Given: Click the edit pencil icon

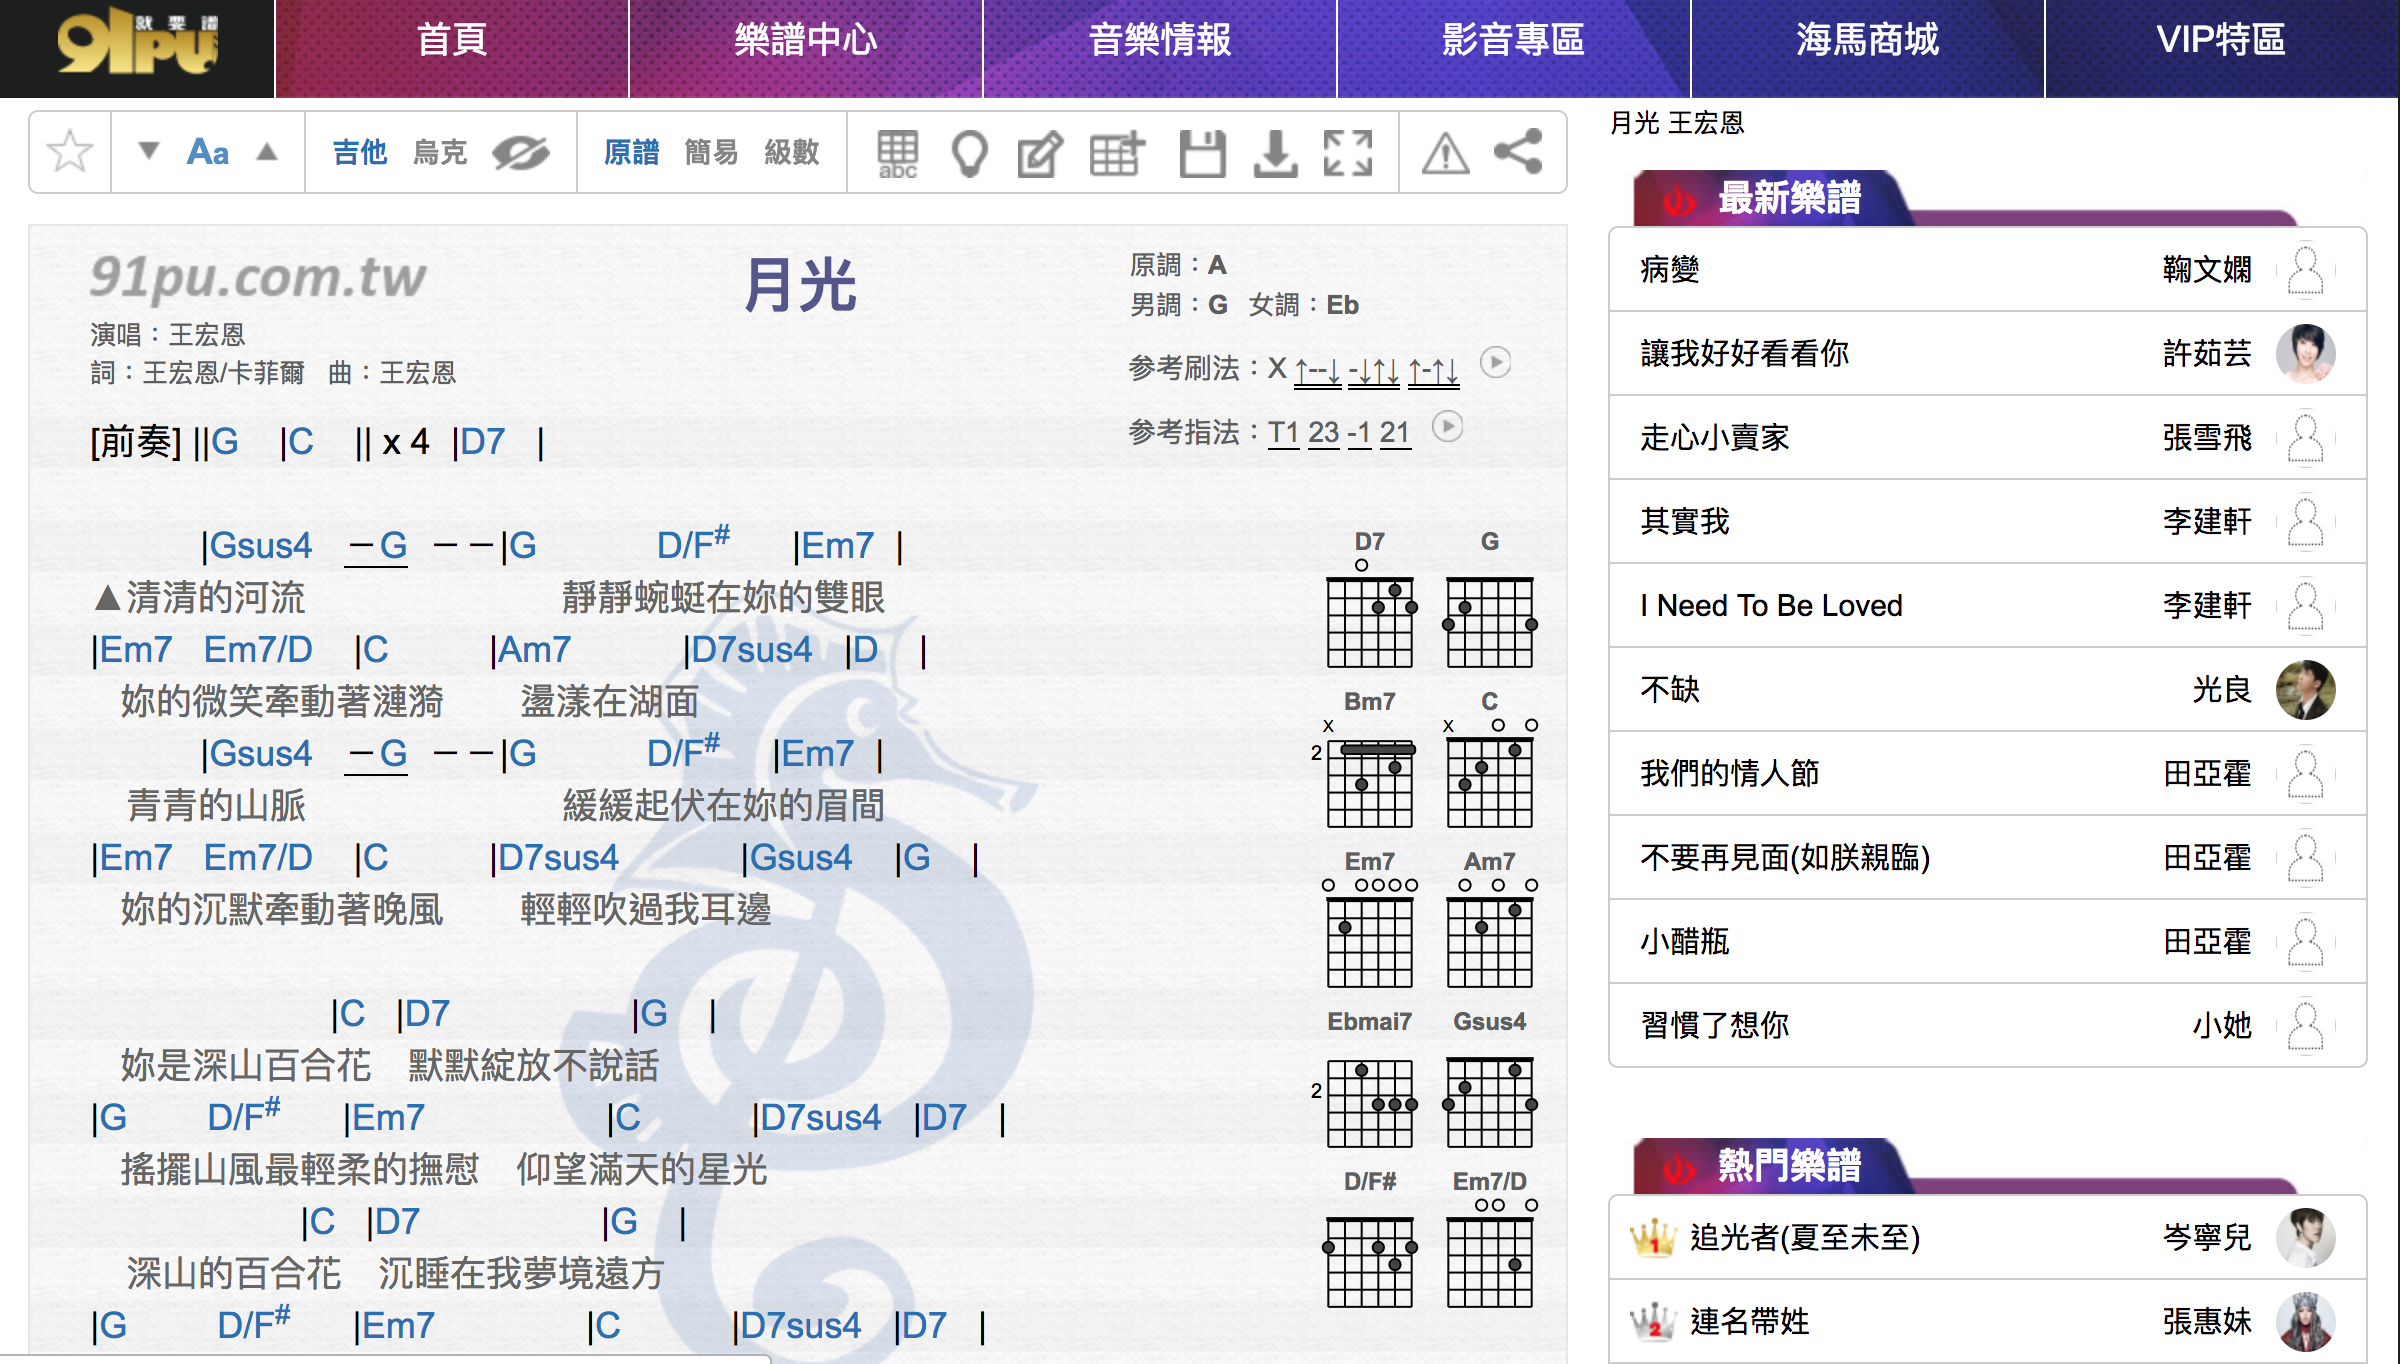Looking at the screenshot, I should (1041, 154).
